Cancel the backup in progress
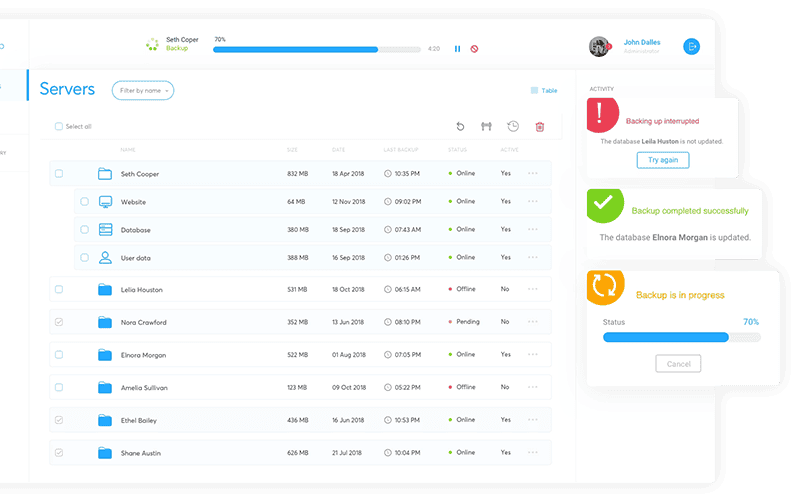 coord(678,364)
